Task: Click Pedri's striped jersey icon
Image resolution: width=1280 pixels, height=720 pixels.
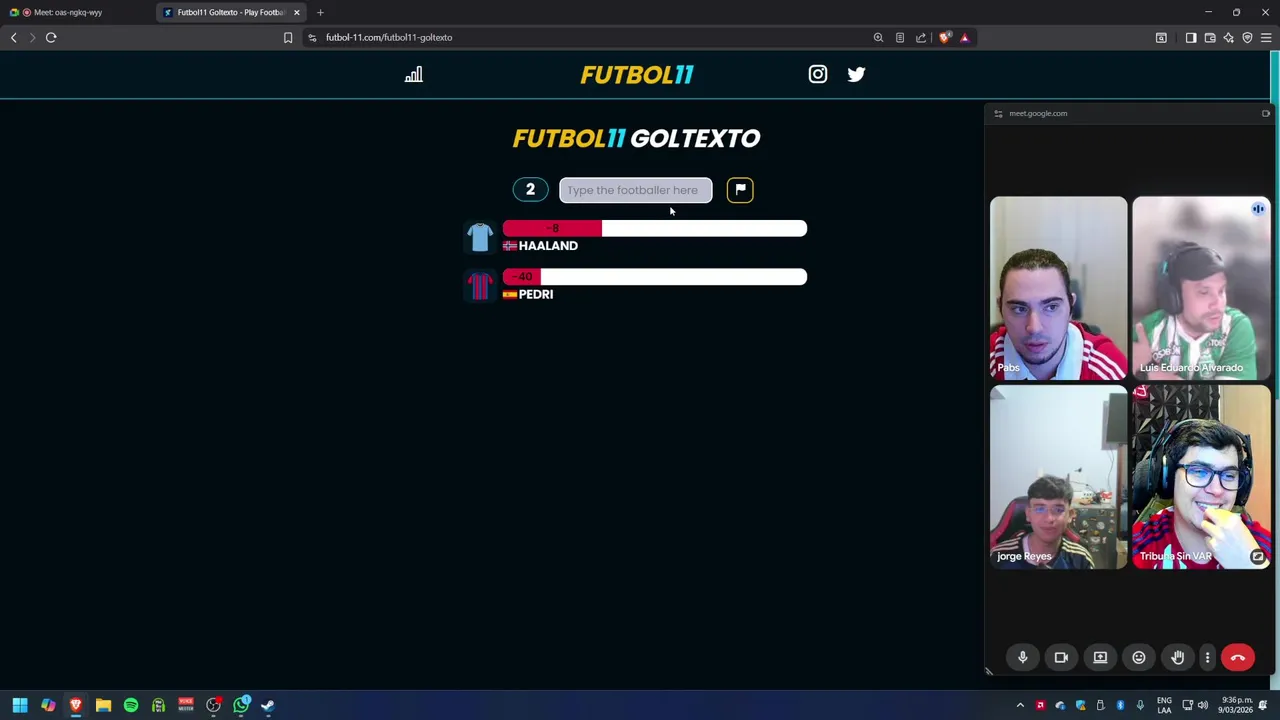Action: tap(480, 285)
